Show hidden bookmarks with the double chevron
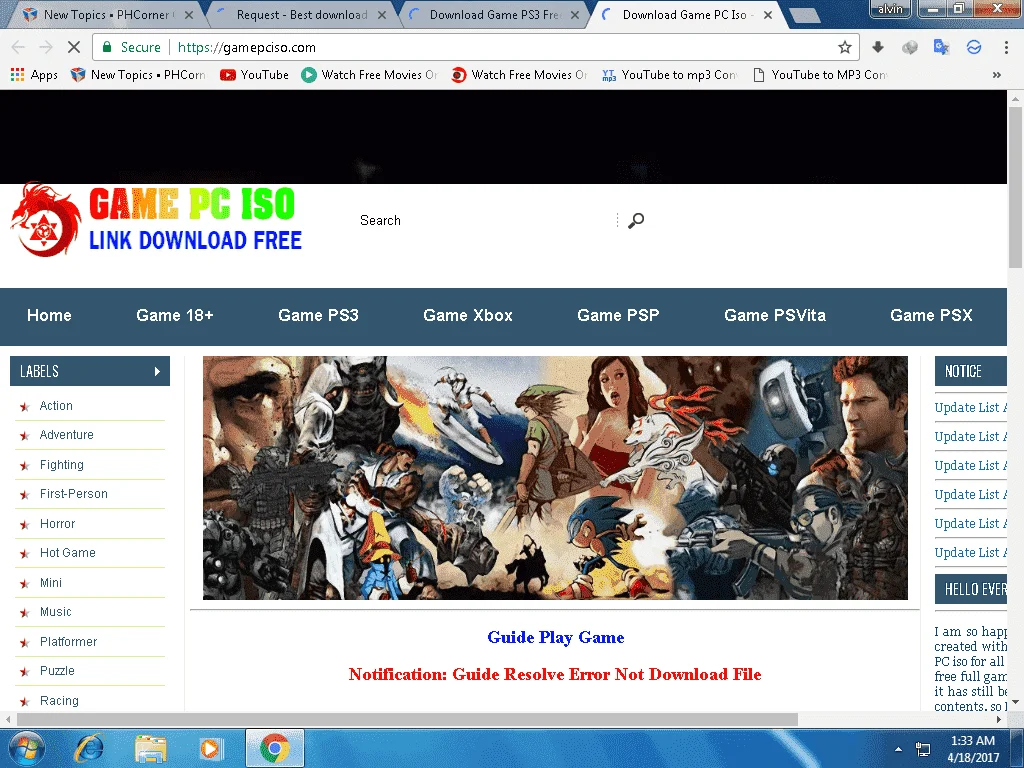 (997, 74)
